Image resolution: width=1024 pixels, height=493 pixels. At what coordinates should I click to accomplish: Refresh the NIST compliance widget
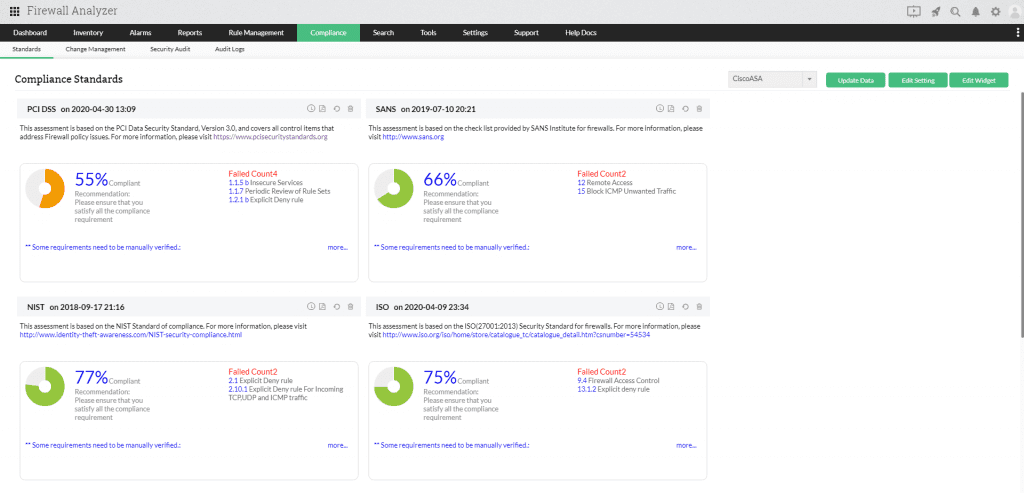tap(337, 306)
